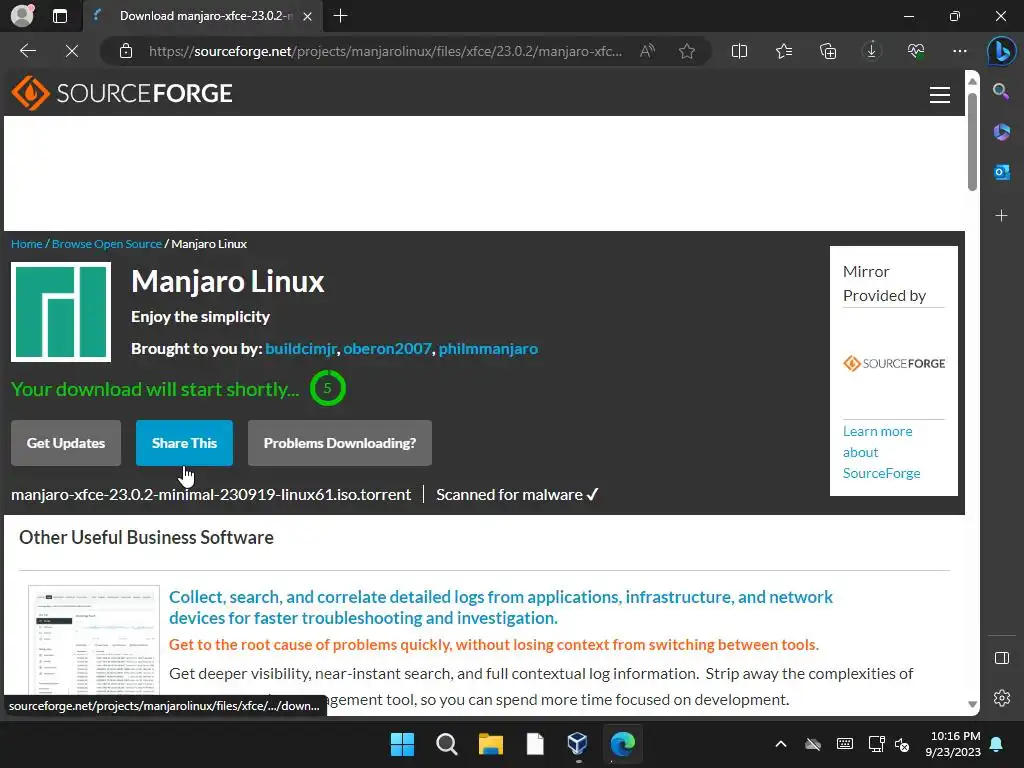Click the ad screenshot thumbnail
Image resolution: width=1024 pixels, height=768 pixels.
[x=94, y=640]
